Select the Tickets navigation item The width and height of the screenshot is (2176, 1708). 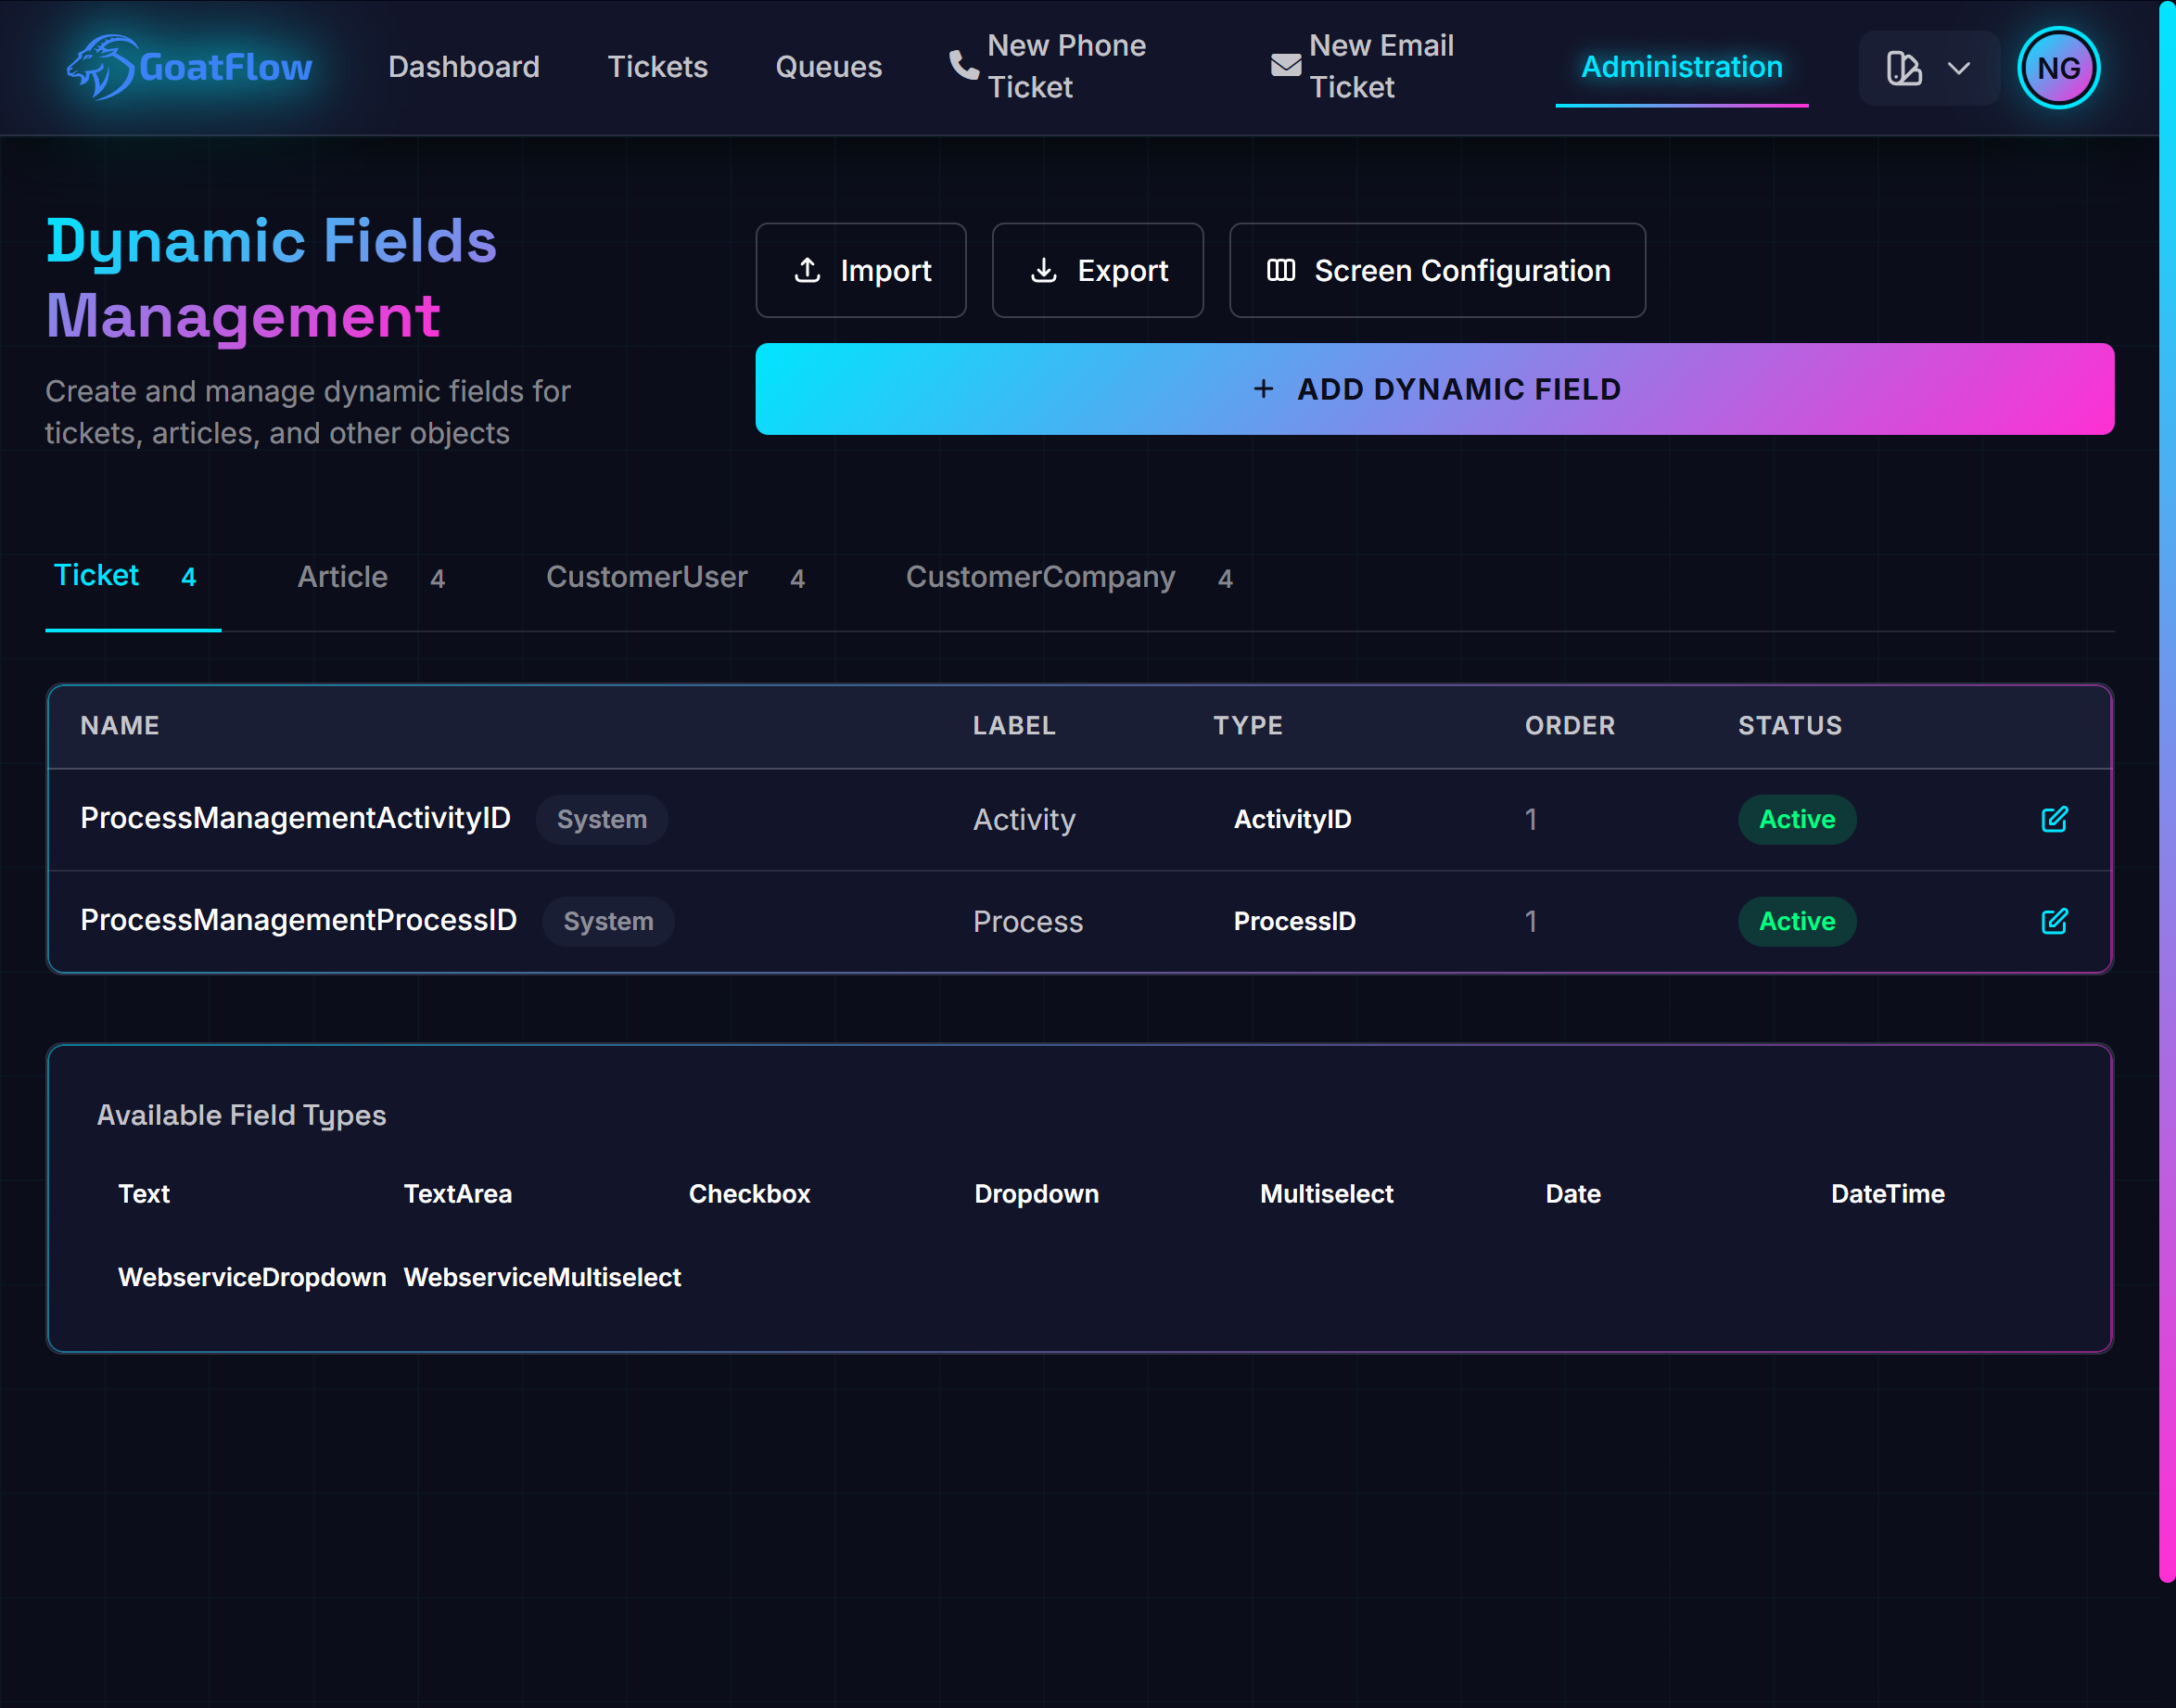tap(657, 67)
